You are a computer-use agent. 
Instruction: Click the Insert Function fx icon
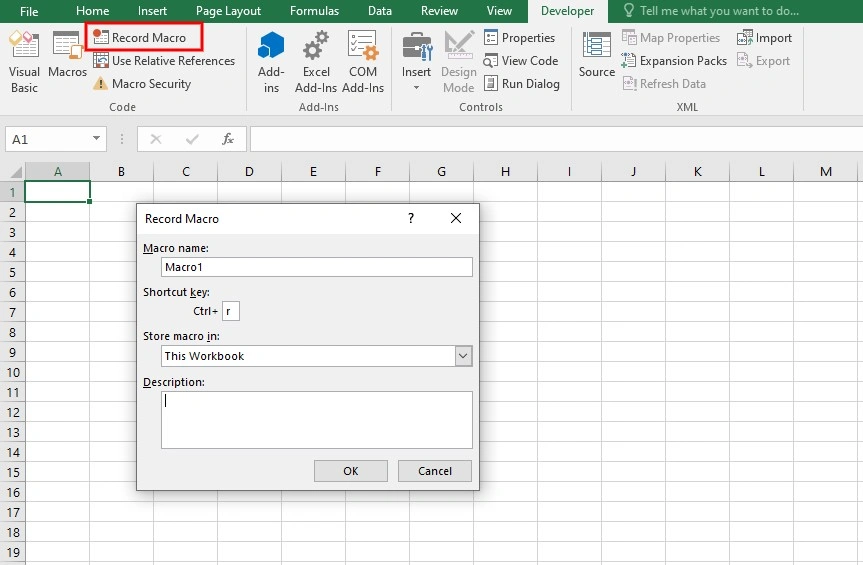[x=228, y=139]
